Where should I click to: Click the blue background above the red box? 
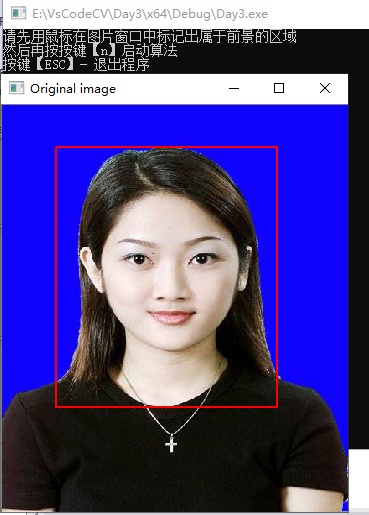point(173,125)
